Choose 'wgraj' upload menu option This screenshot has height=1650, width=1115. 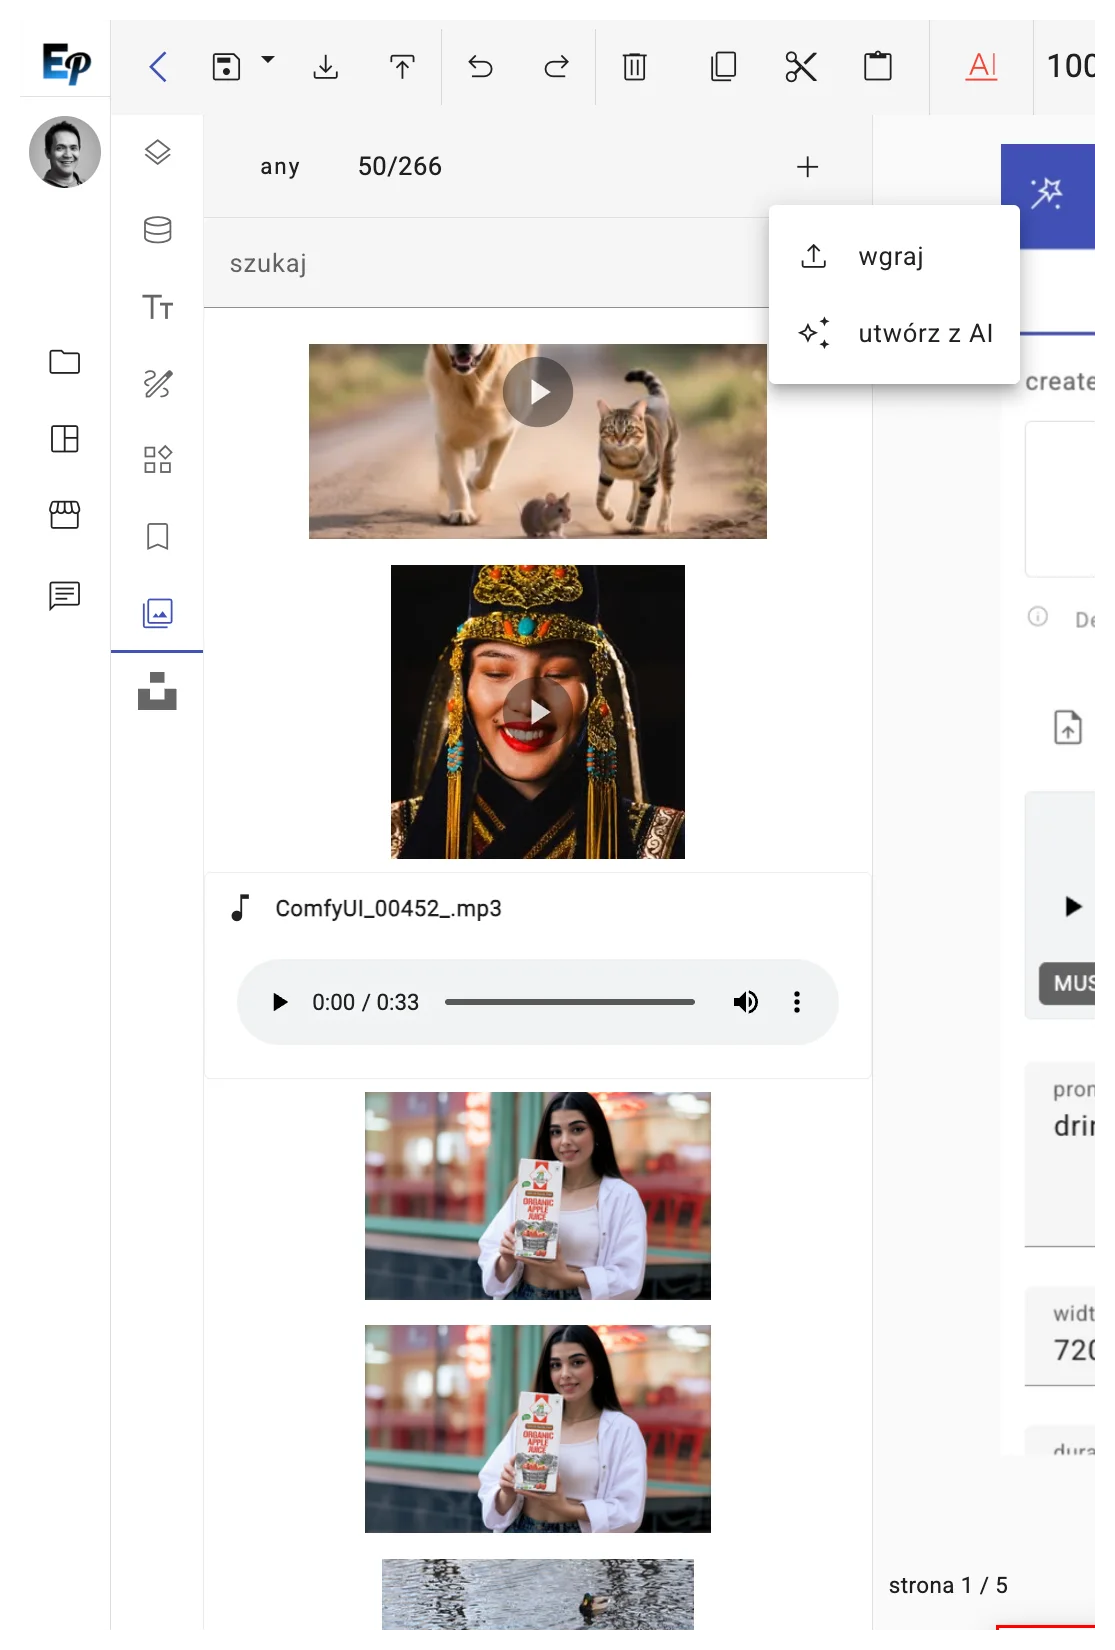[x=890, y=257]
